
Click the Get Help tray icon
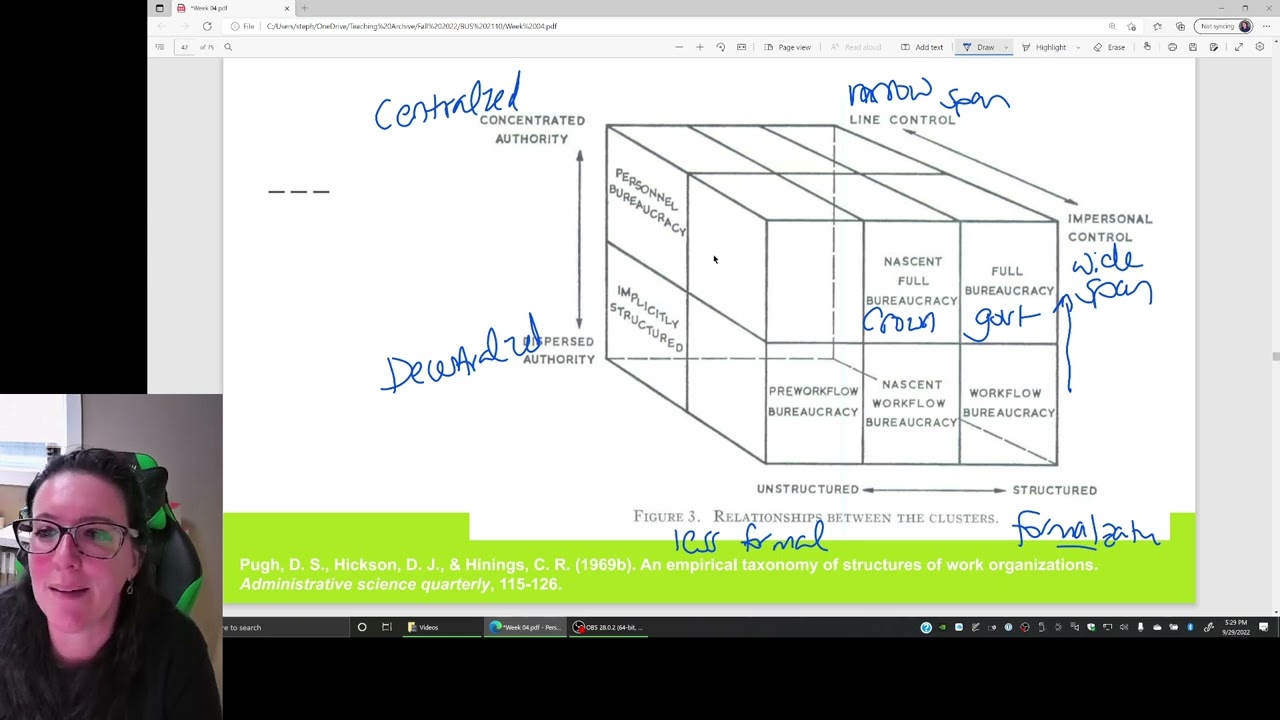pyautogui.click(x=926, y=627)
